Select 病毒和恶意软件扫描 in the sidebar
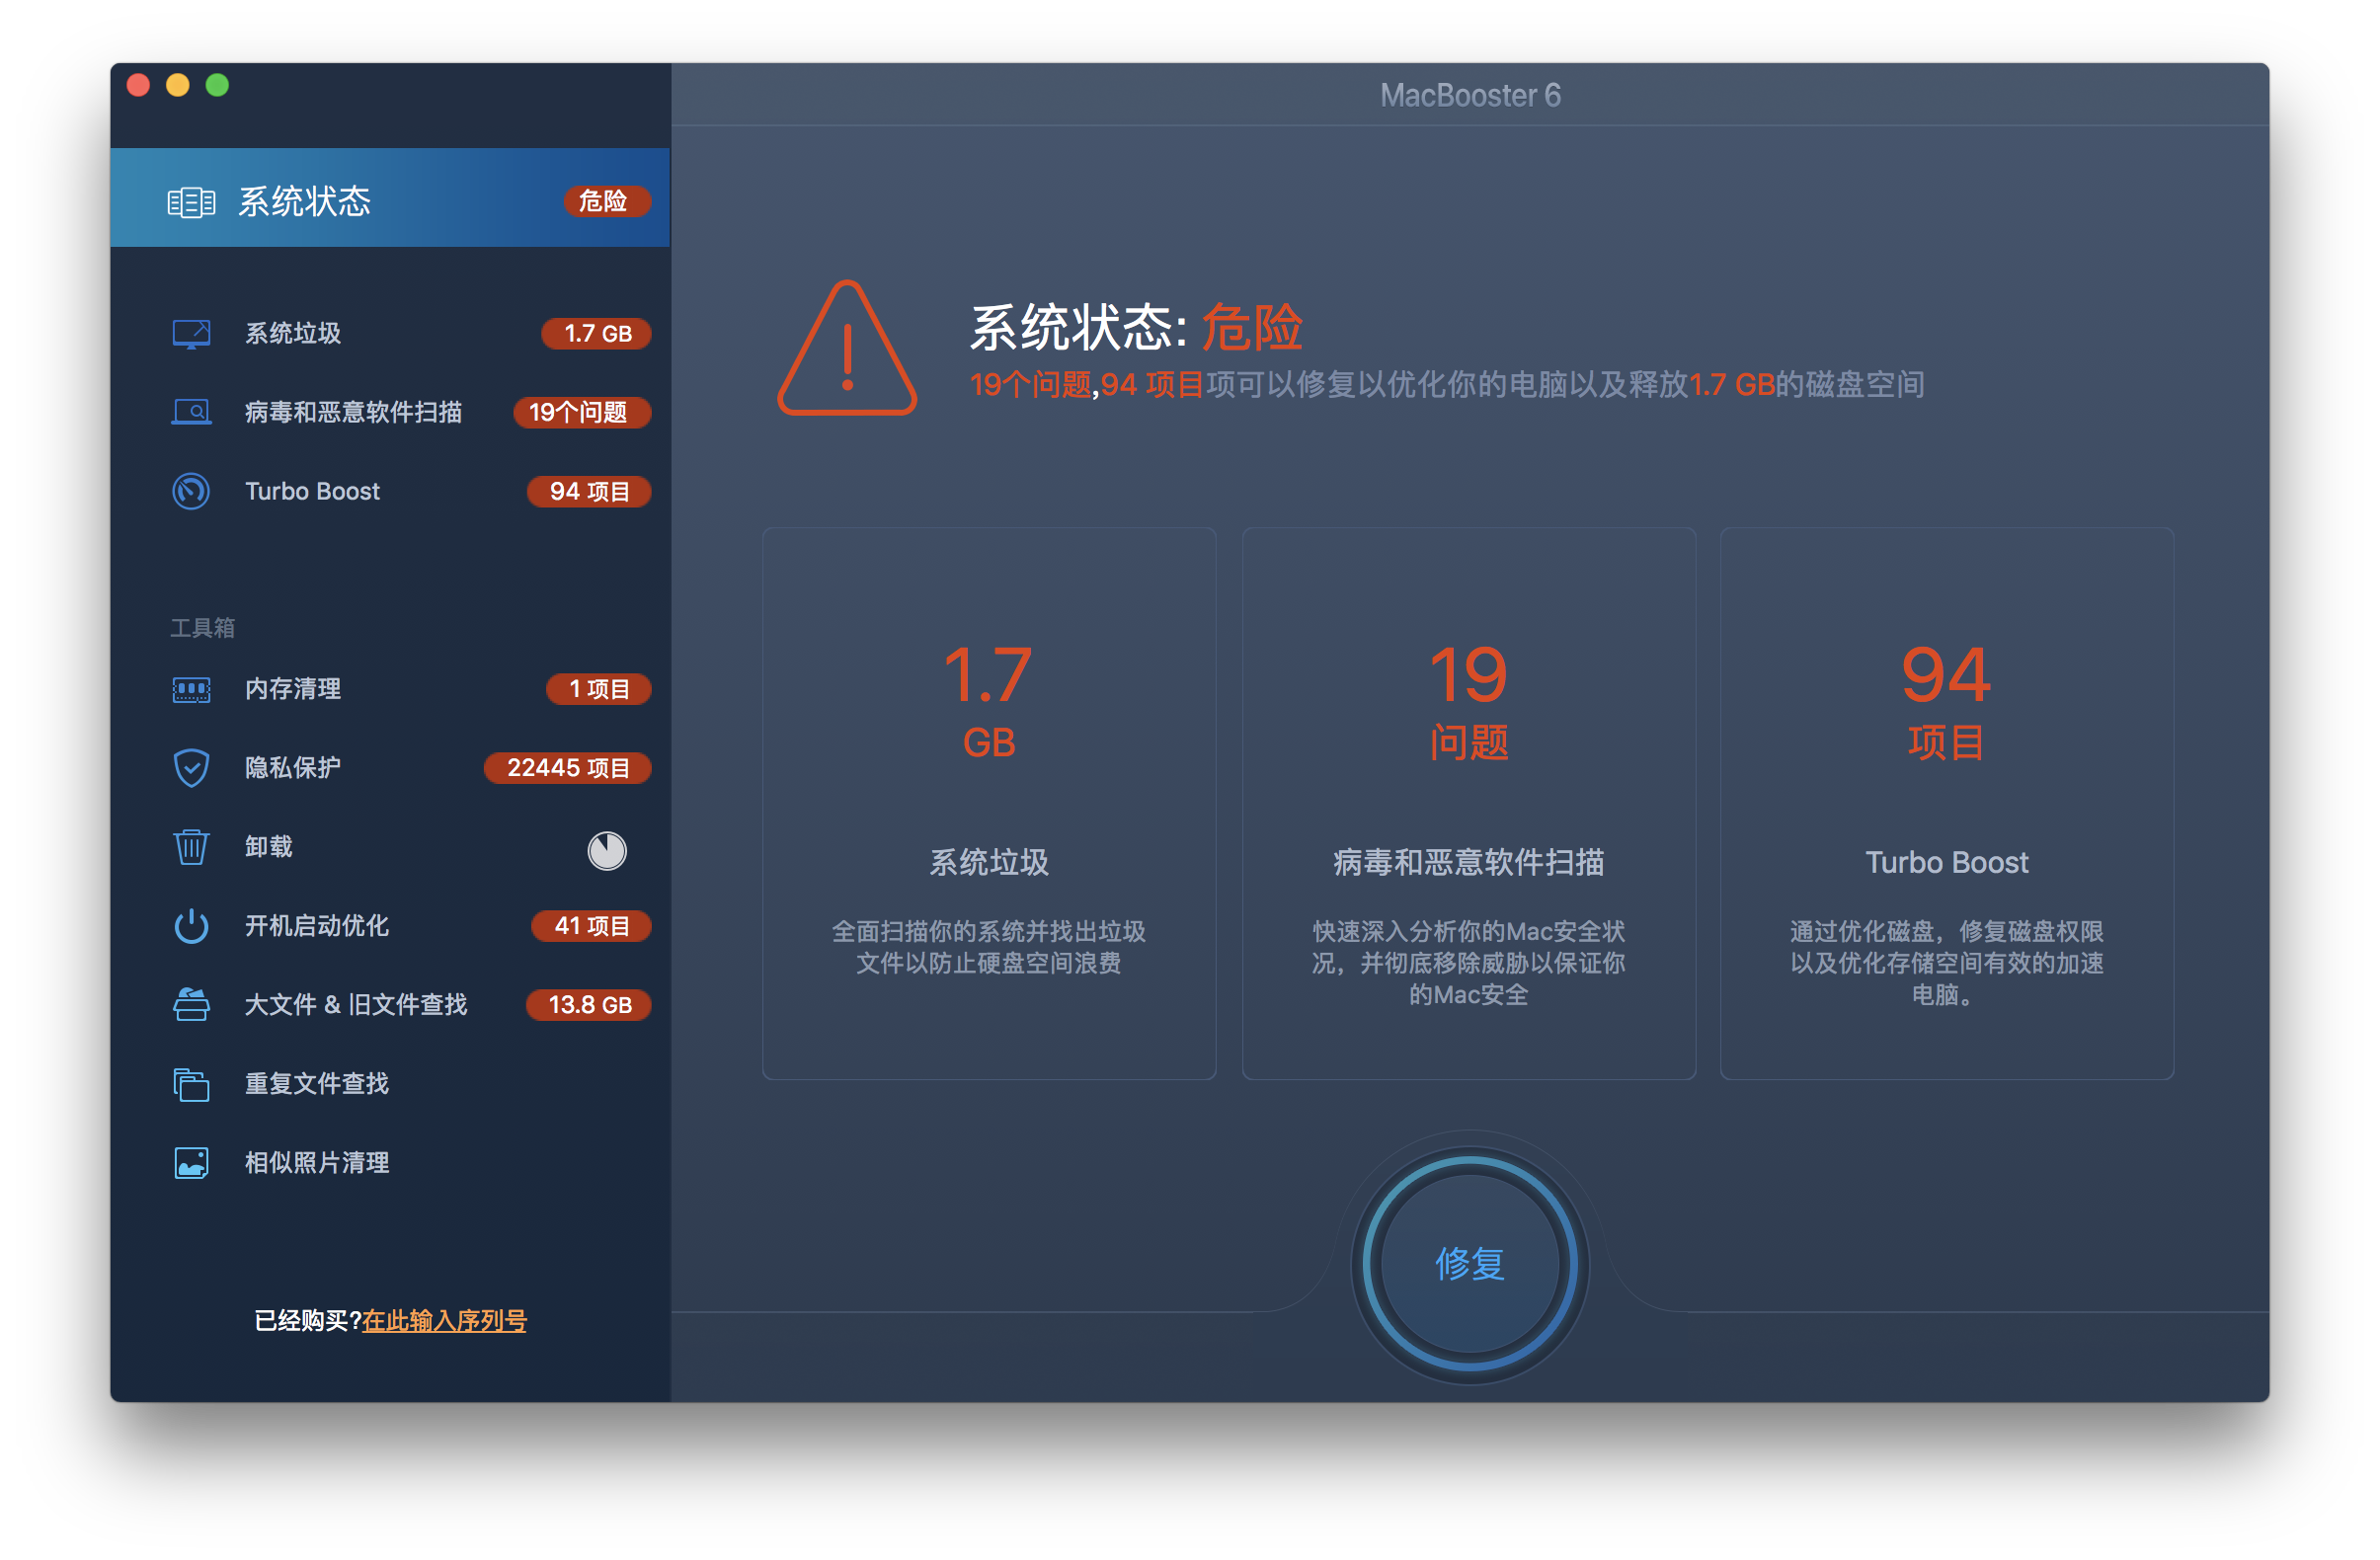Viewport: 2380px width, 1560px height. point(390,412)
